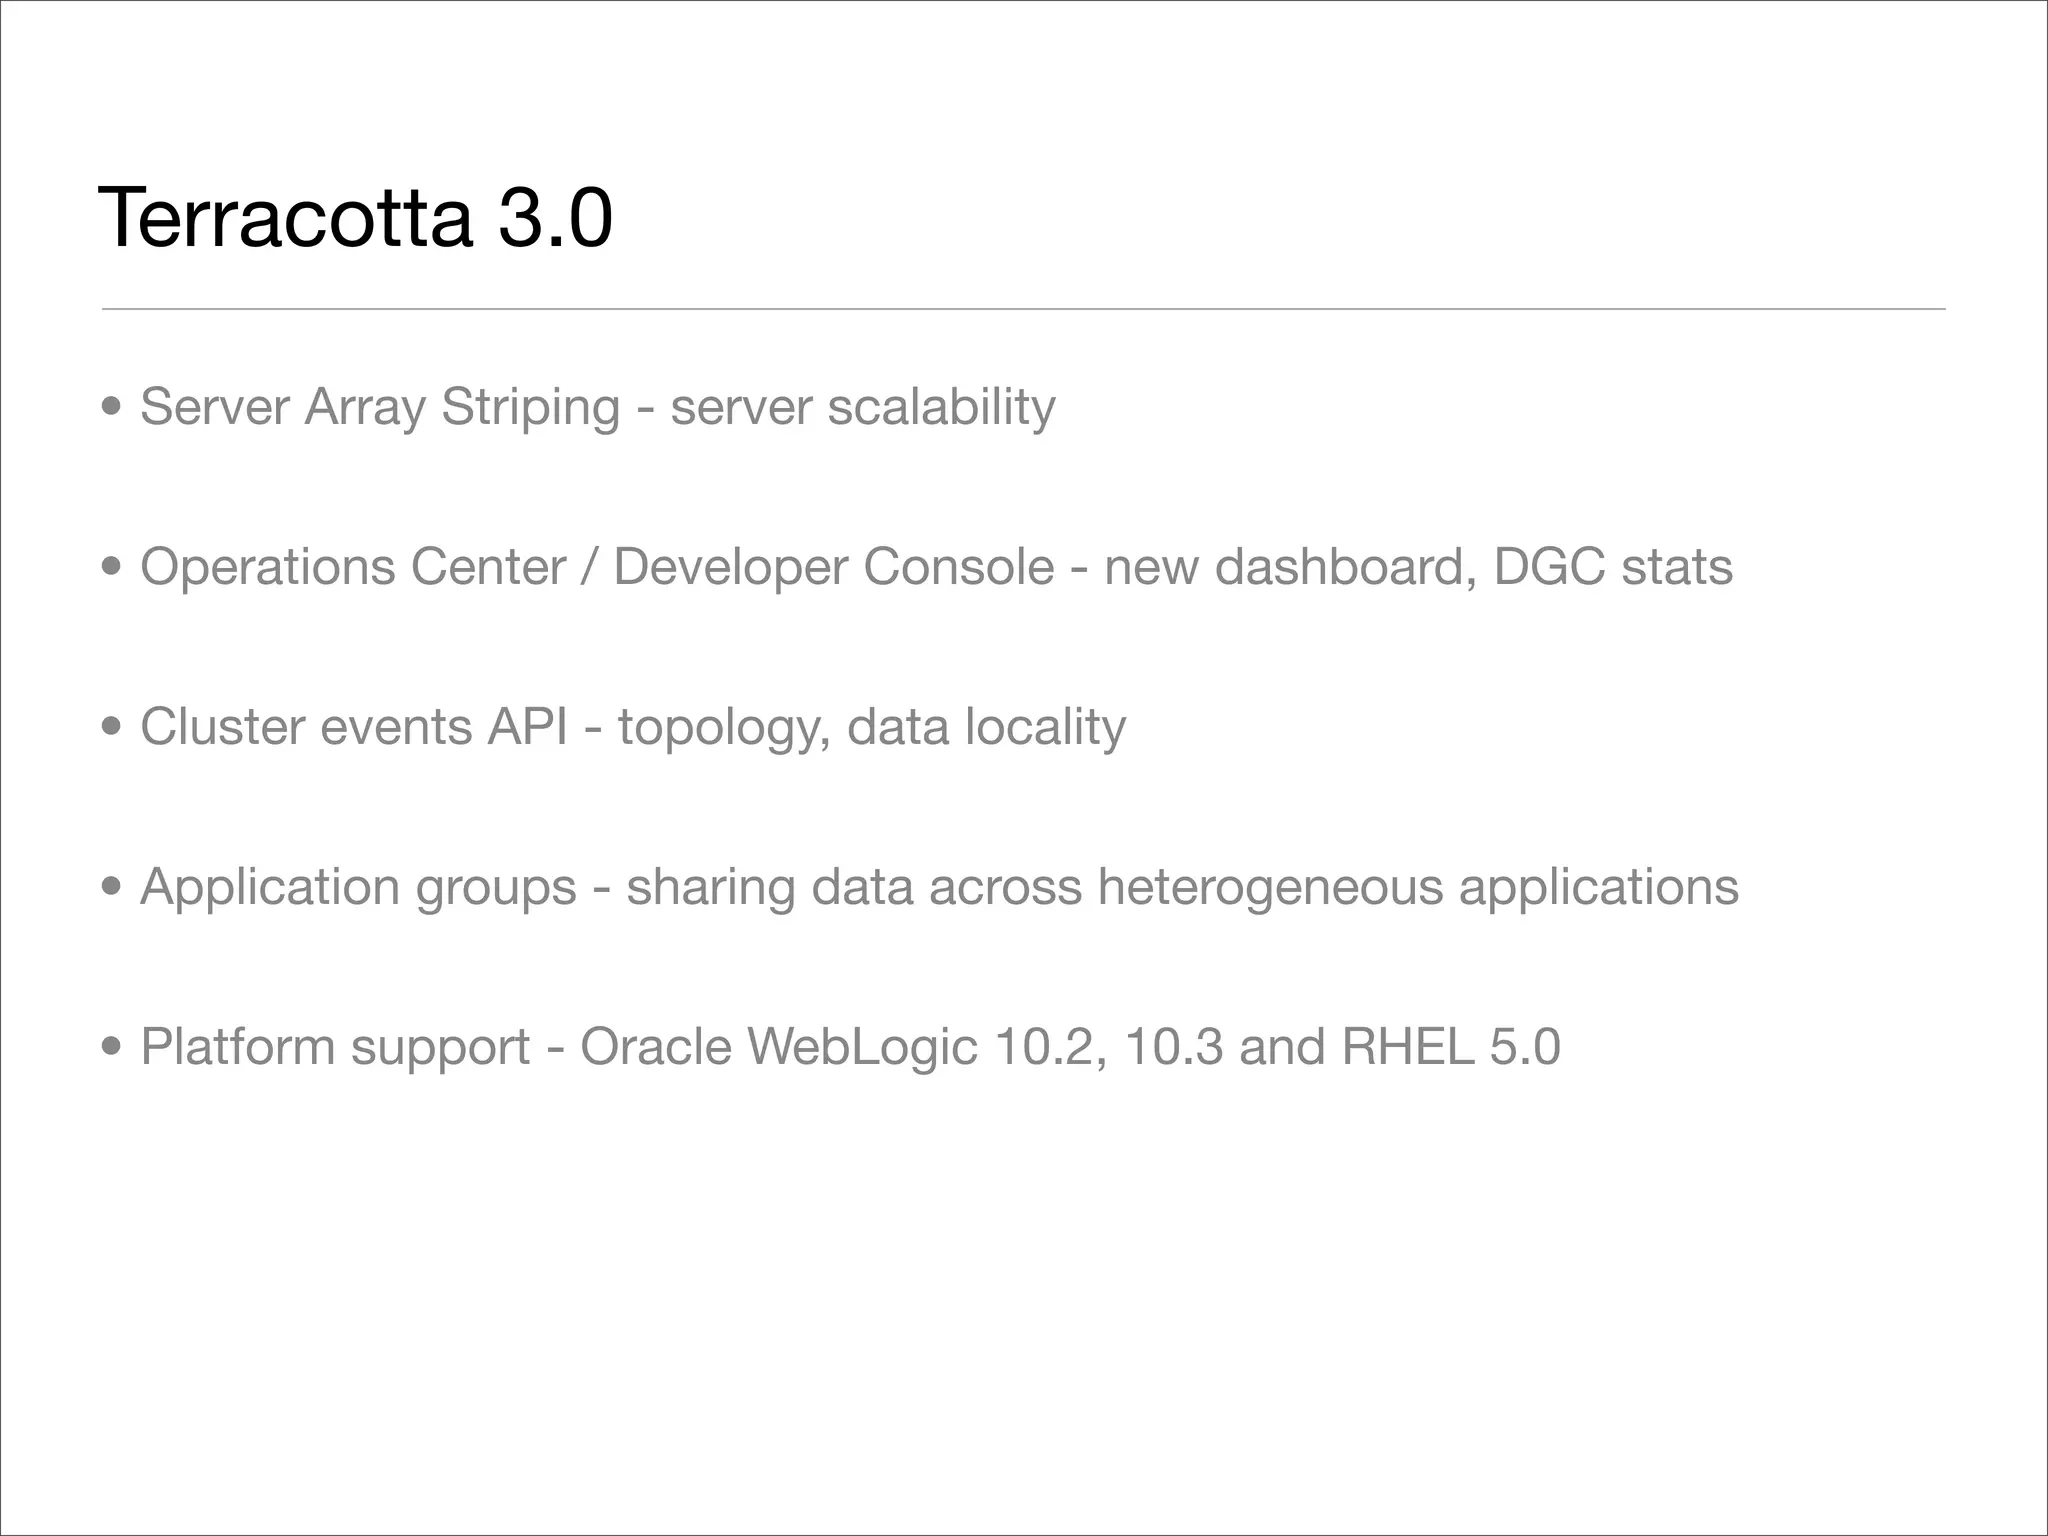Click the bullet dot before 'Platform support'
The width and height of the screenshot is (2048, 1536).
pyautogui.click(x=113, y=1048)
